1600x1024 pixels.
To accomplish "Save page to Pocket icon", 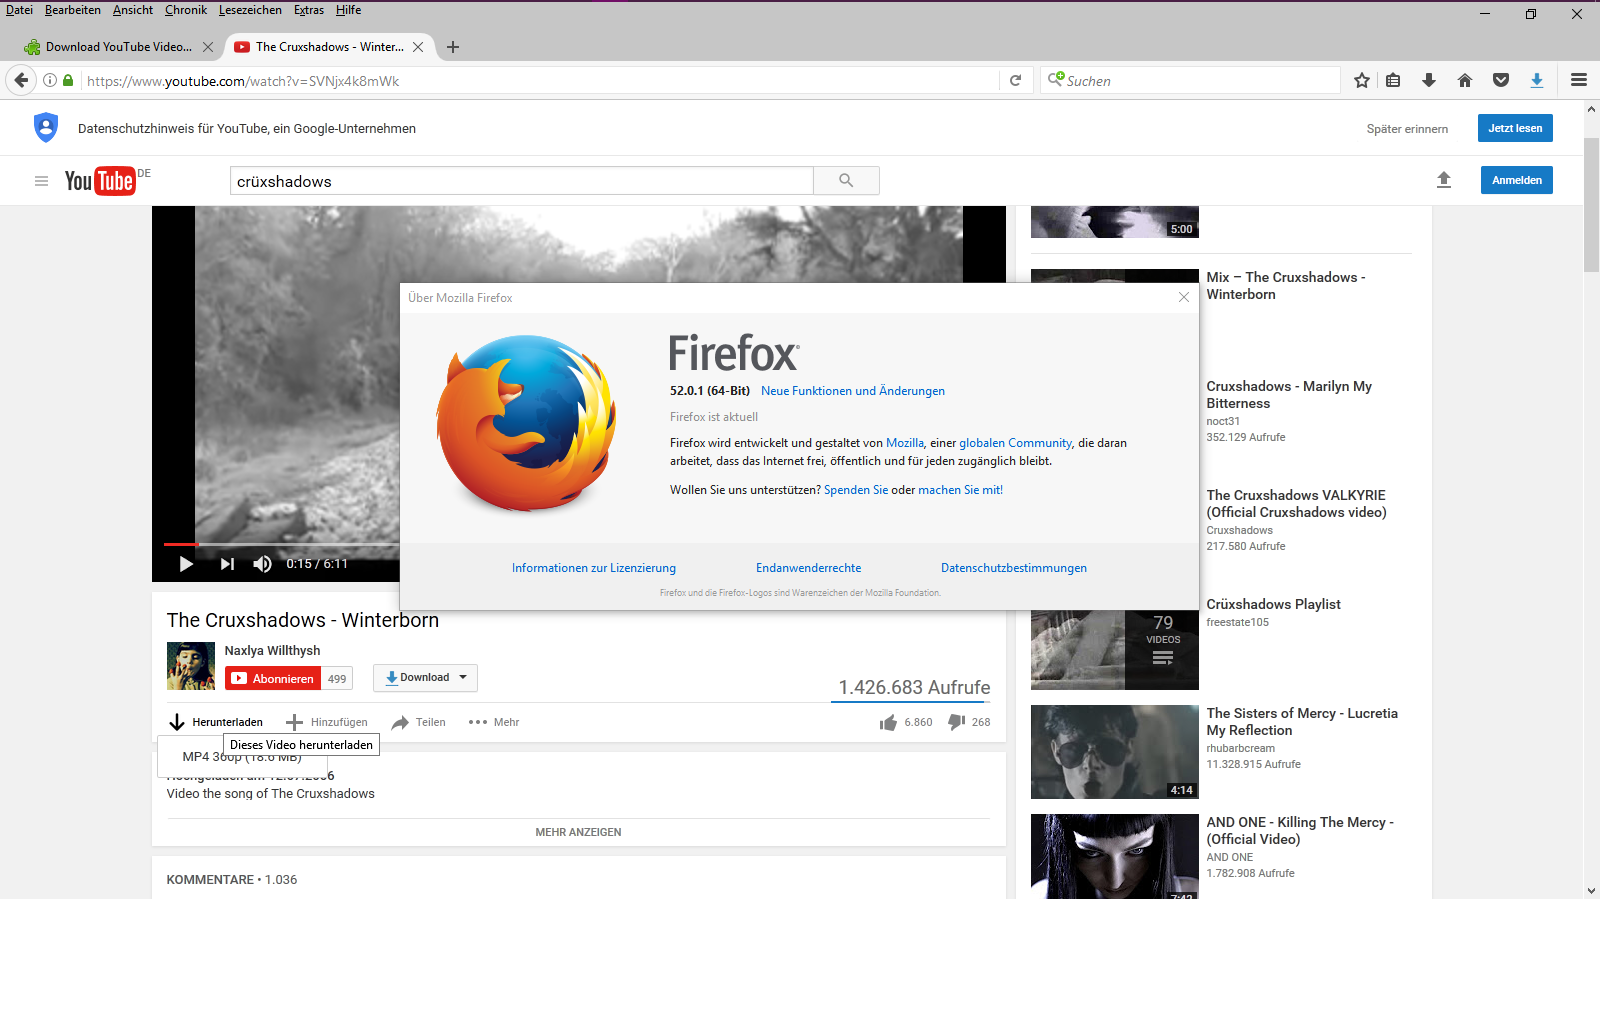I will [1501, 81].
